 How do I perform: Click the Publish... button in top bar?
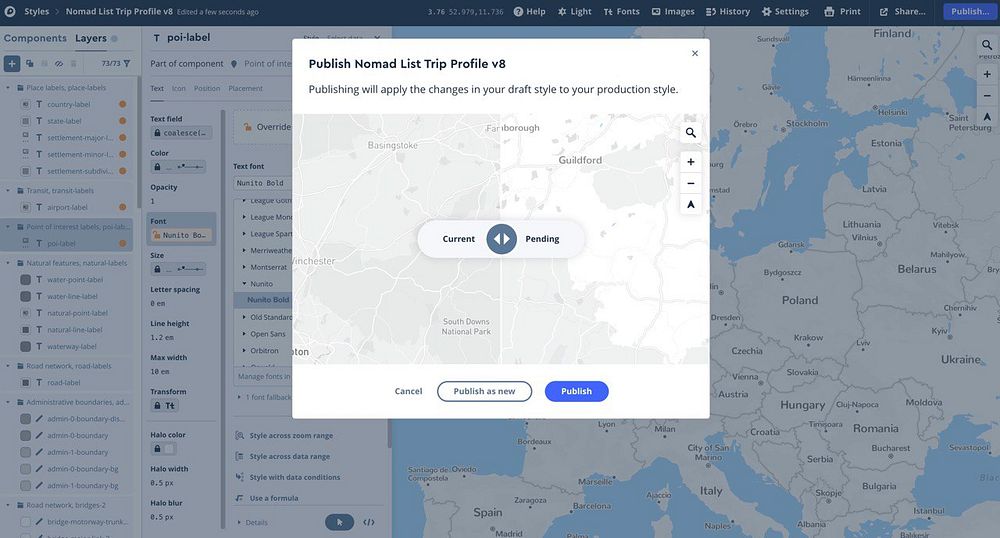[969, 11]
